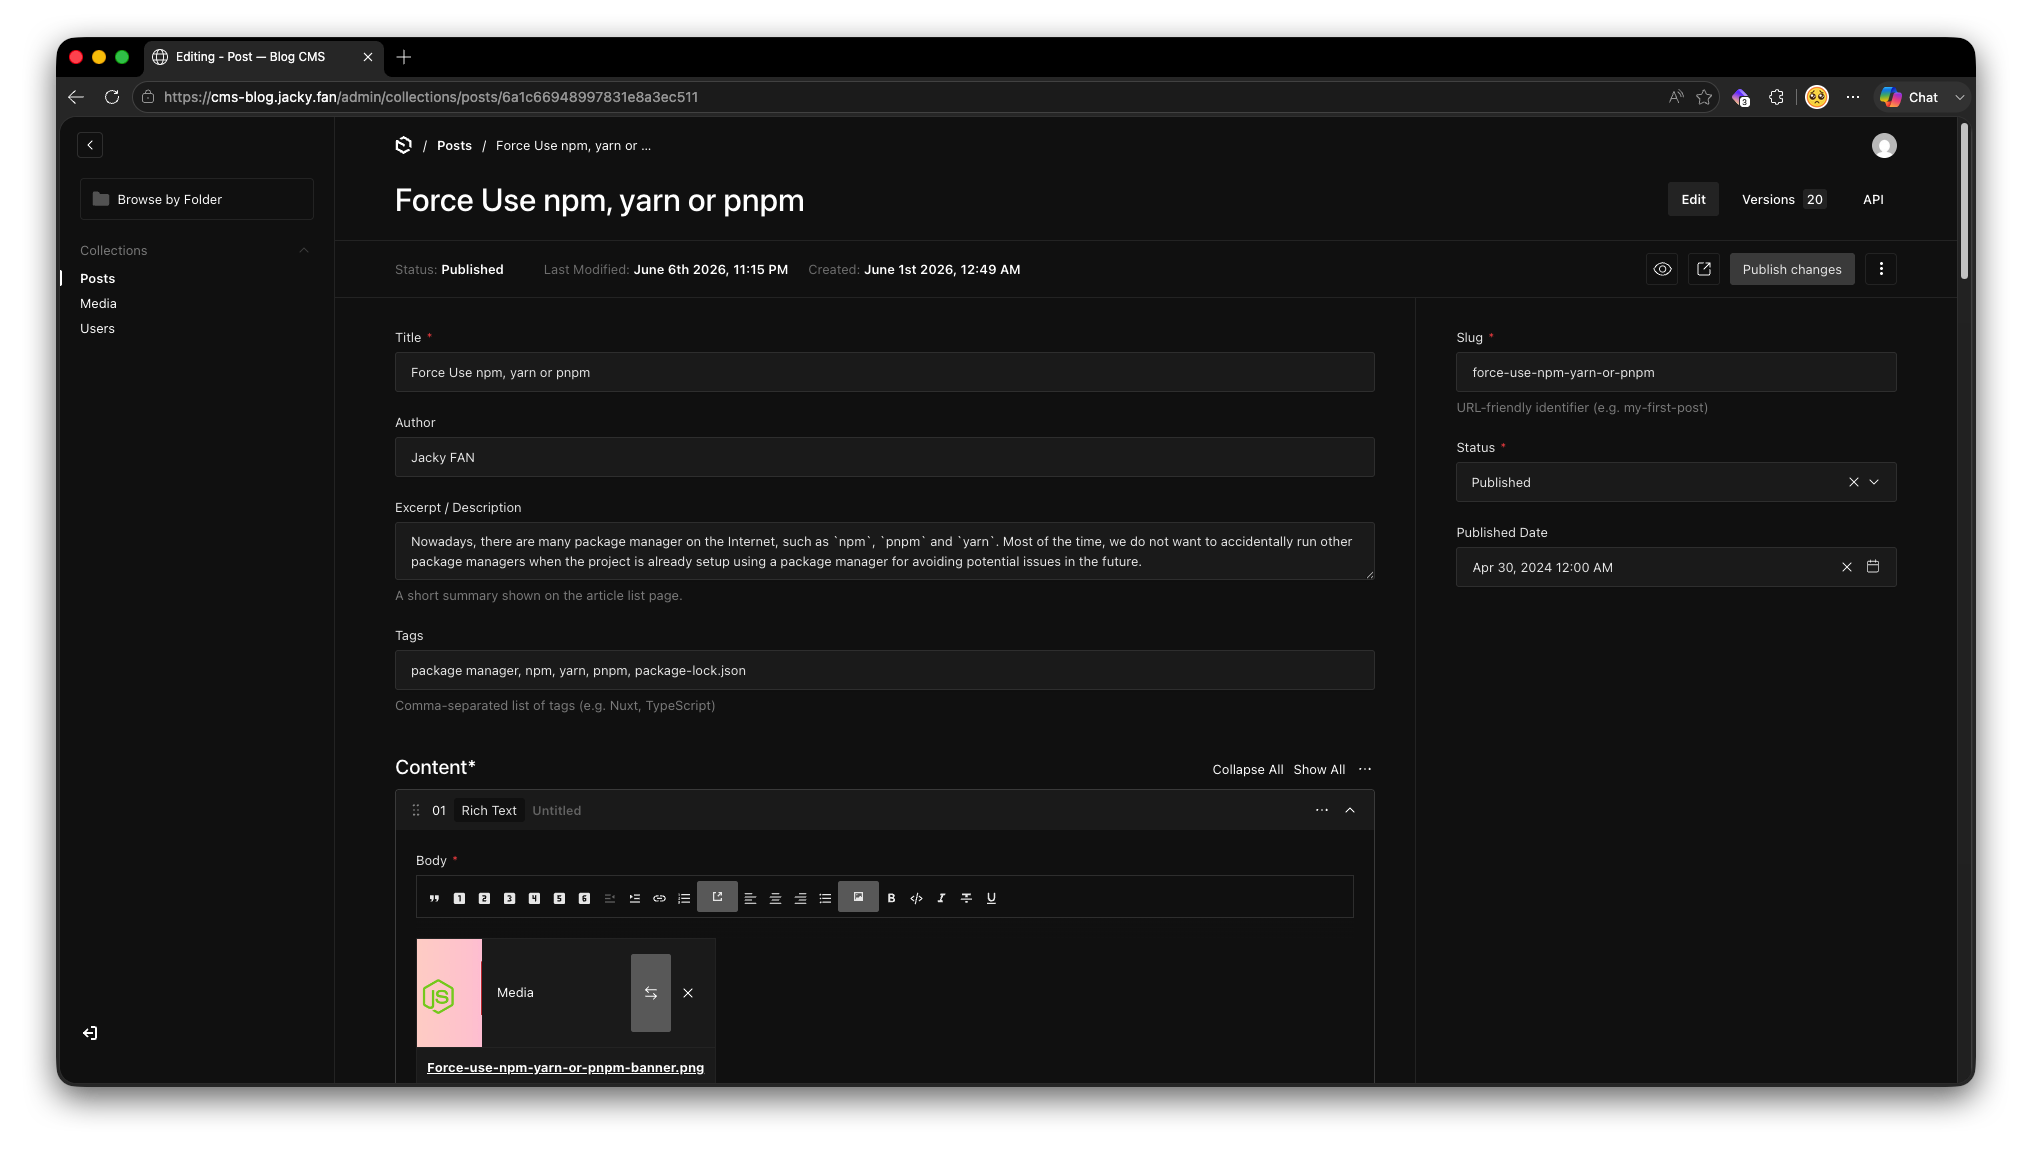Add page to favorites star icon
This screenshot has width=2032, height=1162.
[x=1704, y=97]
